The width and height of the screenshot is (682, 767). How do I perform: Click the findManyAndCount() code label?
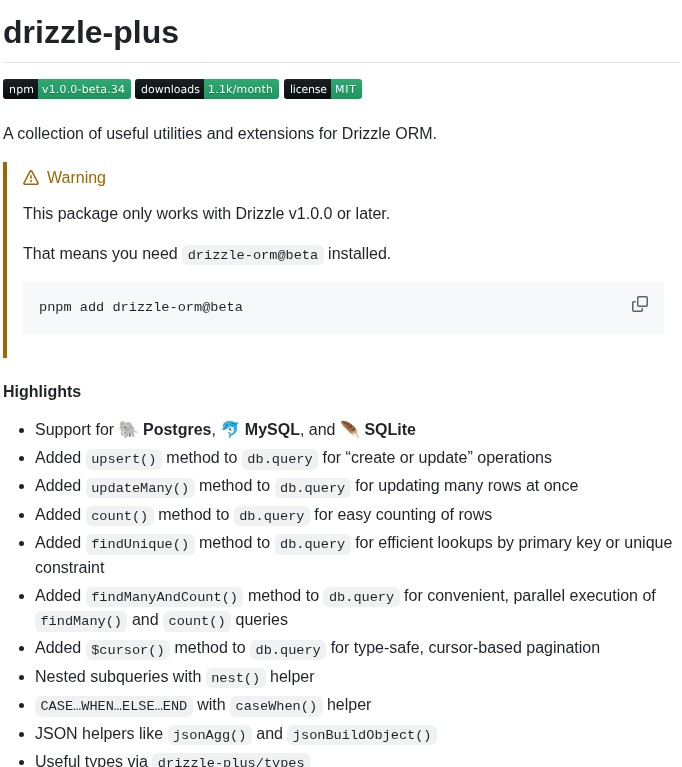click(x=164, y=597)
